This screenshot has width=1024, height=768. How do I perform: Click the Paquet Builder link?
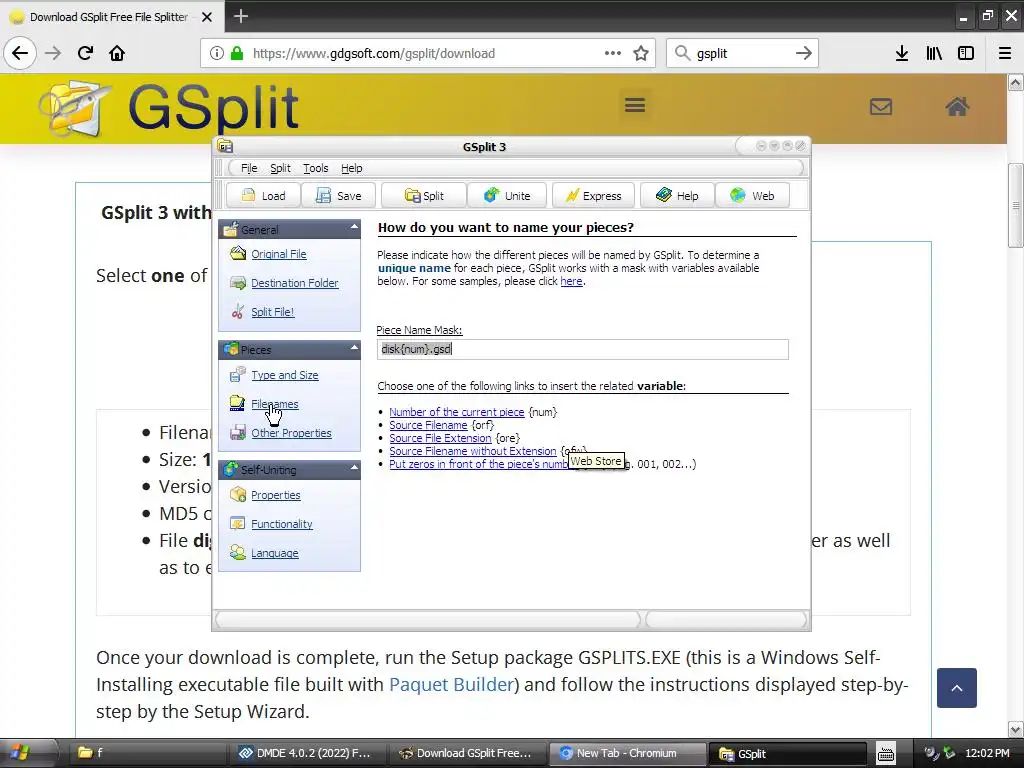point(451,684)
